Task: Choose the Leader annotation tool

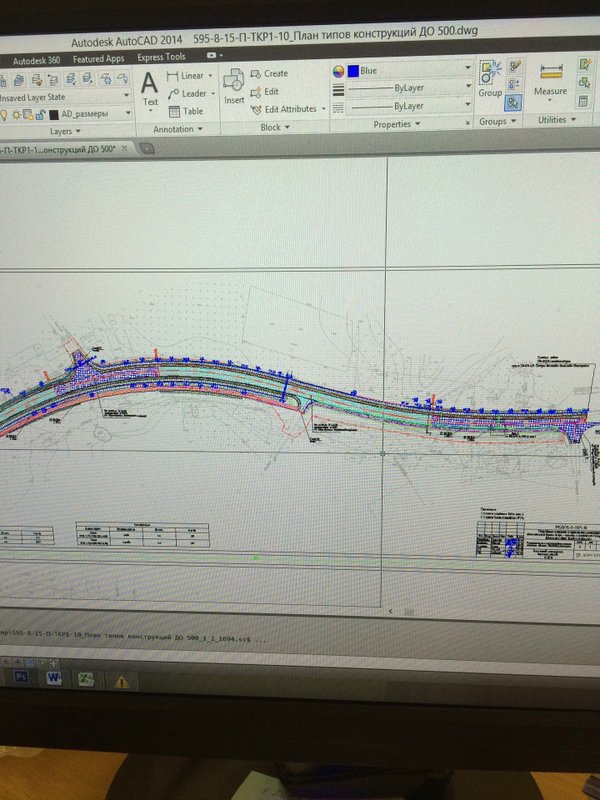Action: coord(191,93)
